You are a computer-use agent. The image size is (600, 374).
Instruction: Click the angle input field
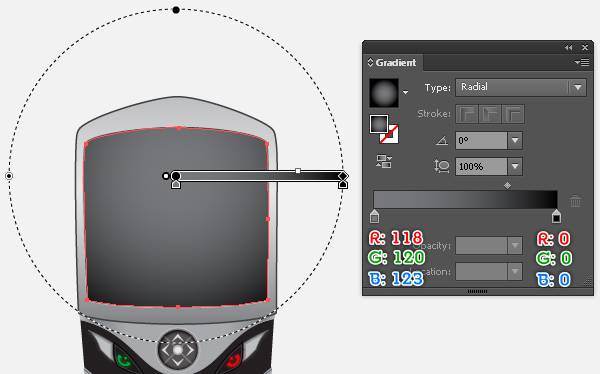(x=481, y=140)
